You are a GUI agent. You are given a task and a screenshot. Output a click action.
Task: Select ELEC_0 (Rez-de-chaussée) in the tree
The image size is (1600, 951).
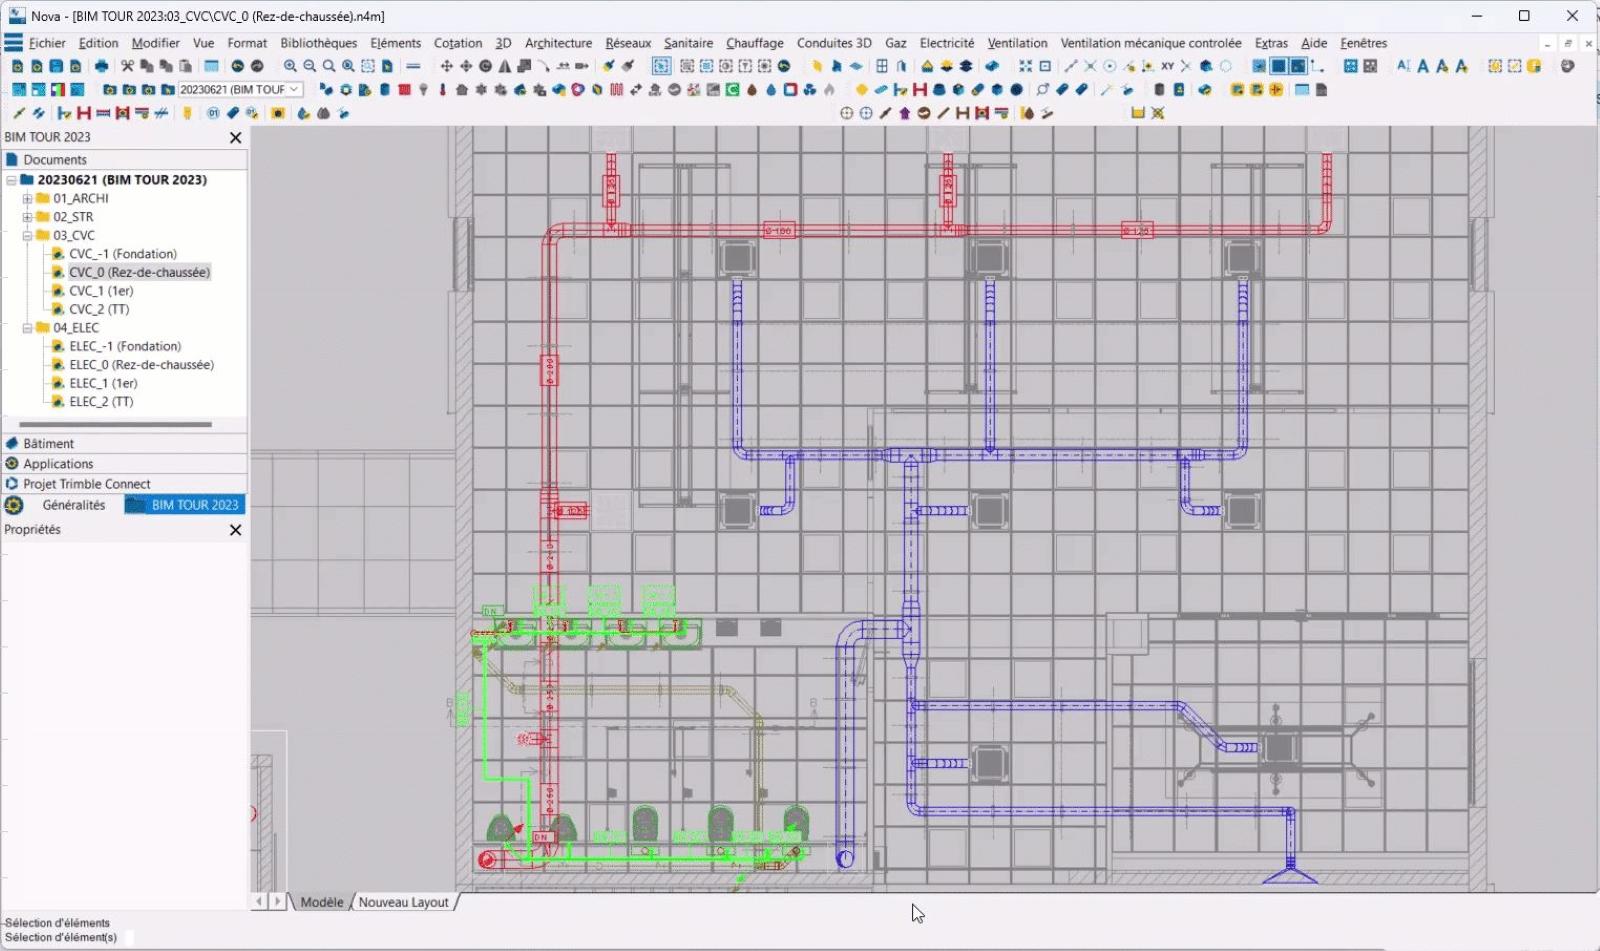(x=141, y=365)
